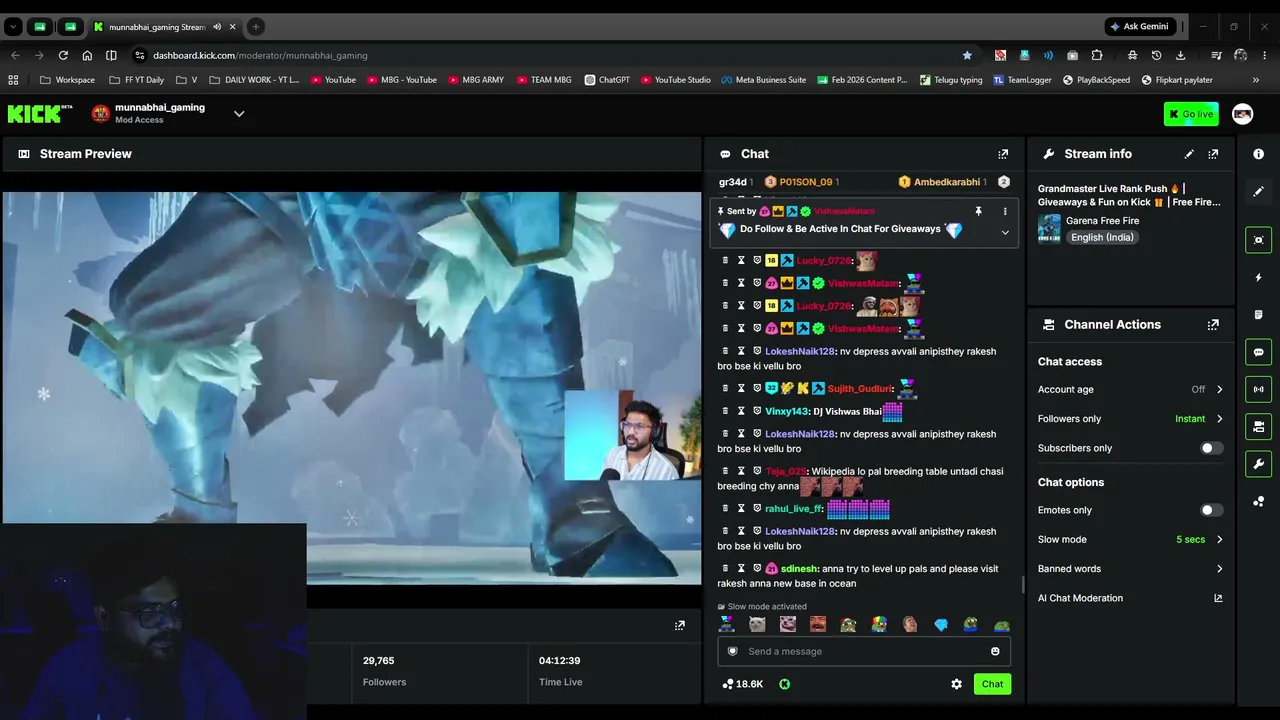Screen dimensions: 1280x720
Task: Select the Garena Free Fire category thumbnail
Action: 1049,229
